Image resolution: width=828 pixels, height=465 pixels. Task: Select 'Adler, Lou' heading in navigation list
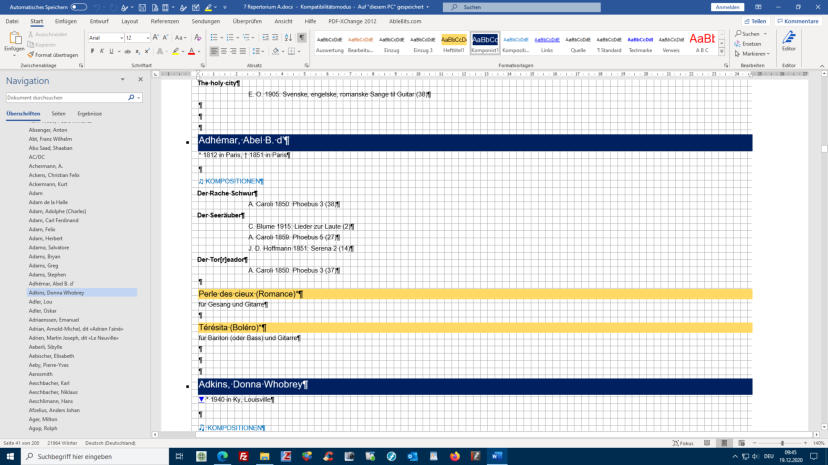coord(42,301)
